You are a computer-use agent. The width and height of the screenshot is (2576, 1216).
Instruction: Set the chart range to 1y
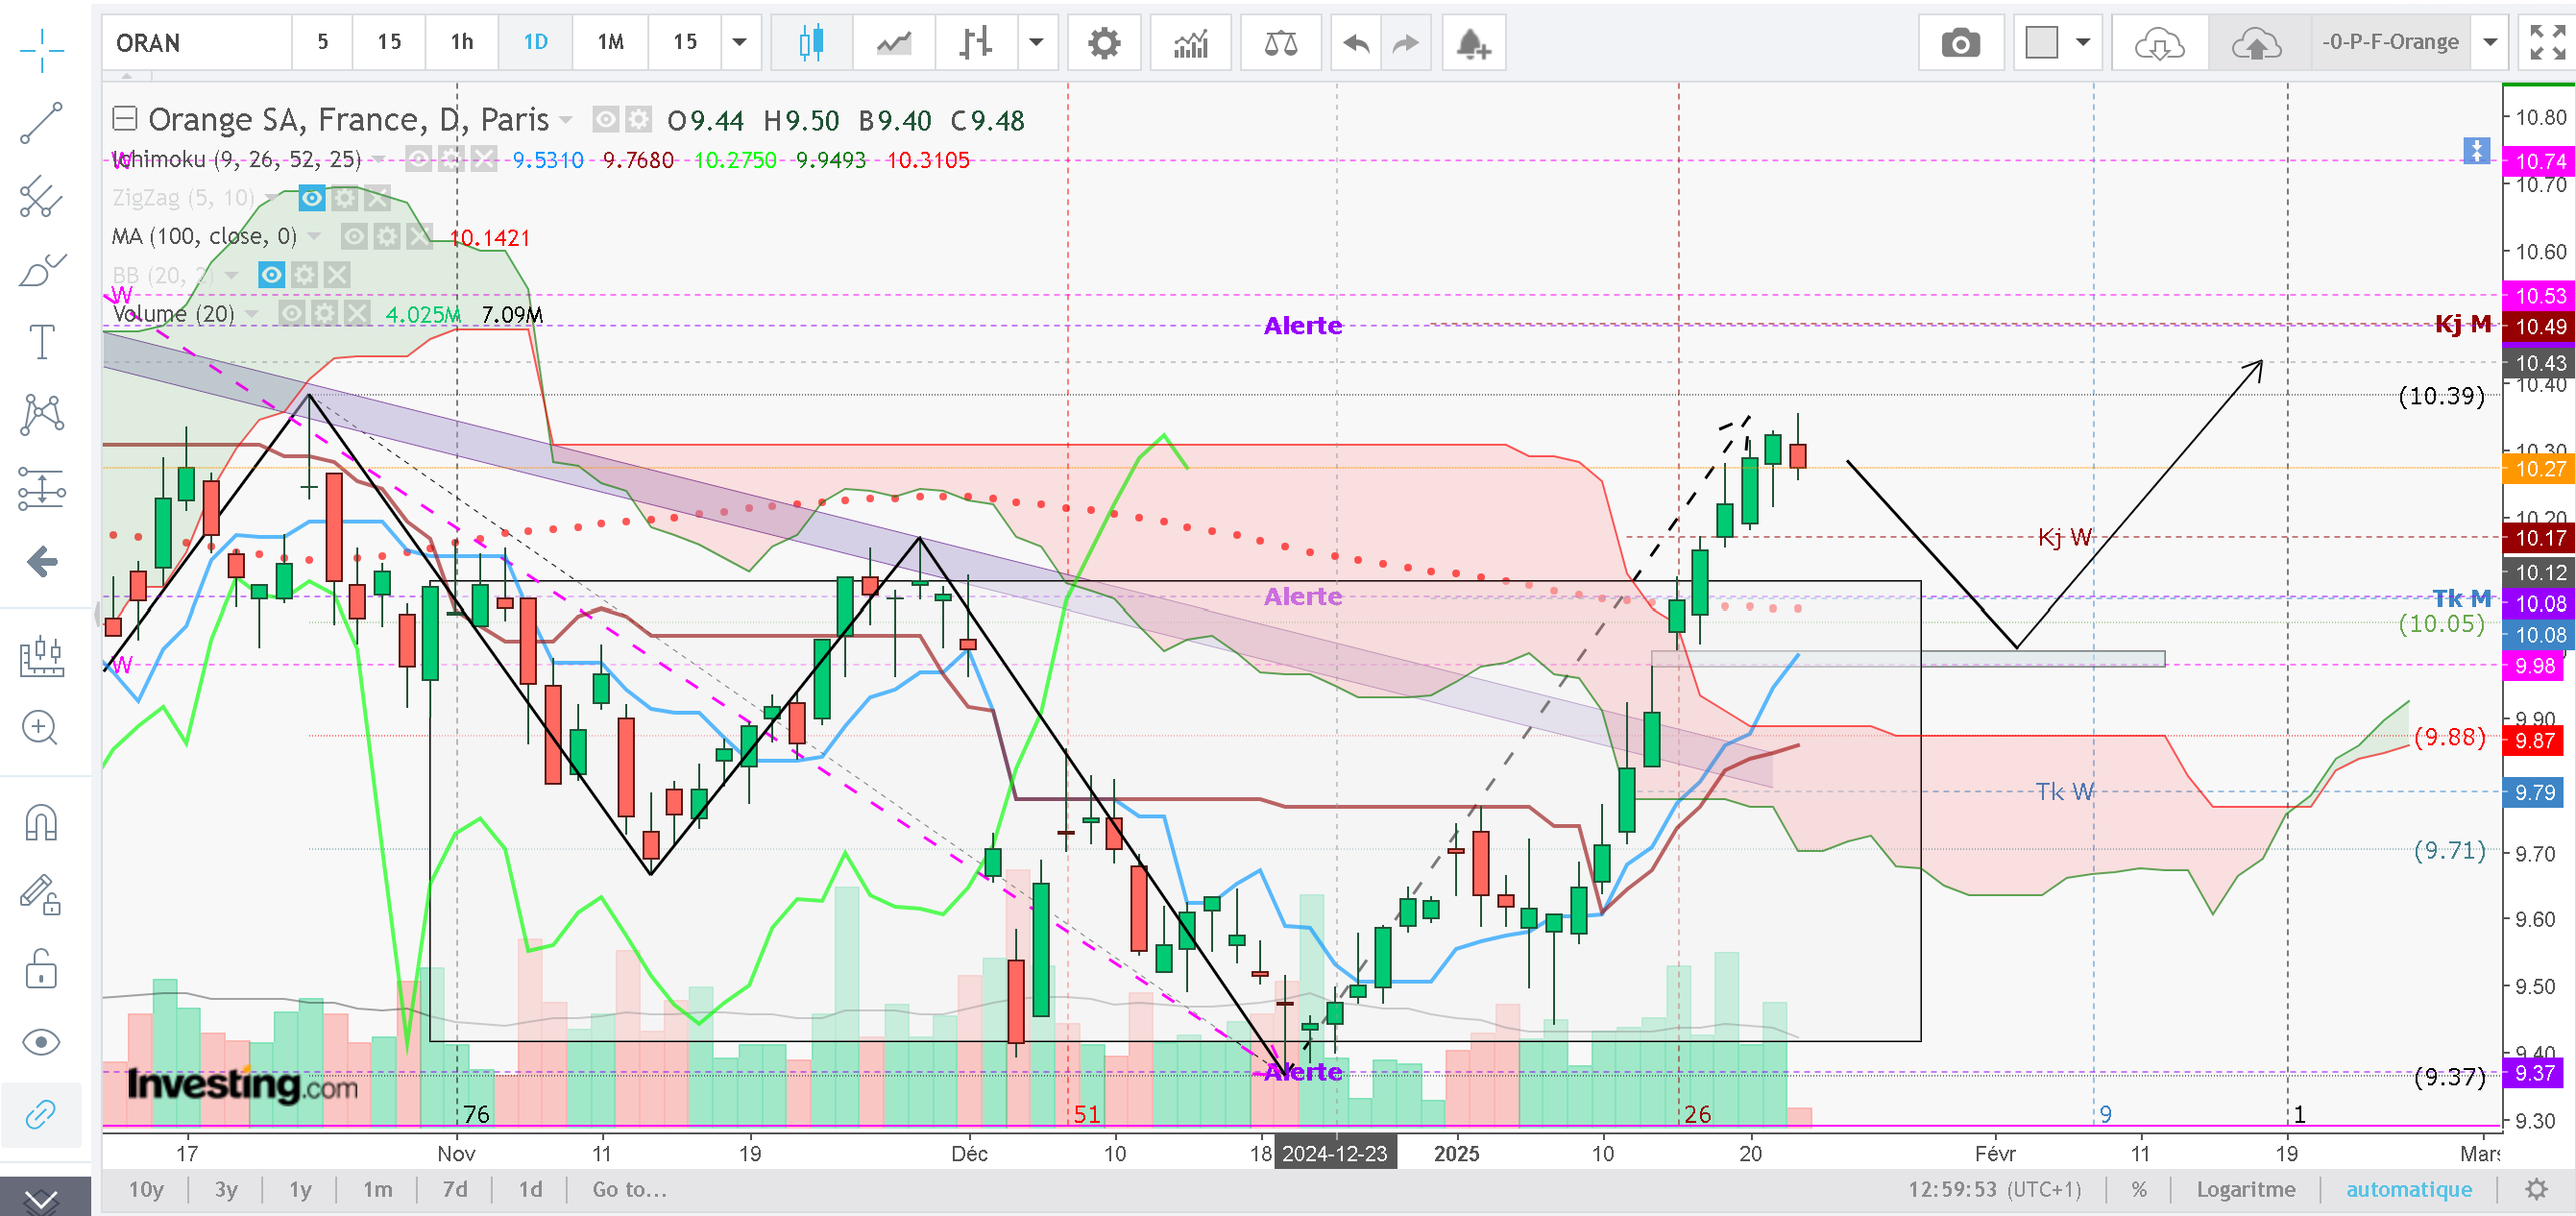pos(300,1189)
